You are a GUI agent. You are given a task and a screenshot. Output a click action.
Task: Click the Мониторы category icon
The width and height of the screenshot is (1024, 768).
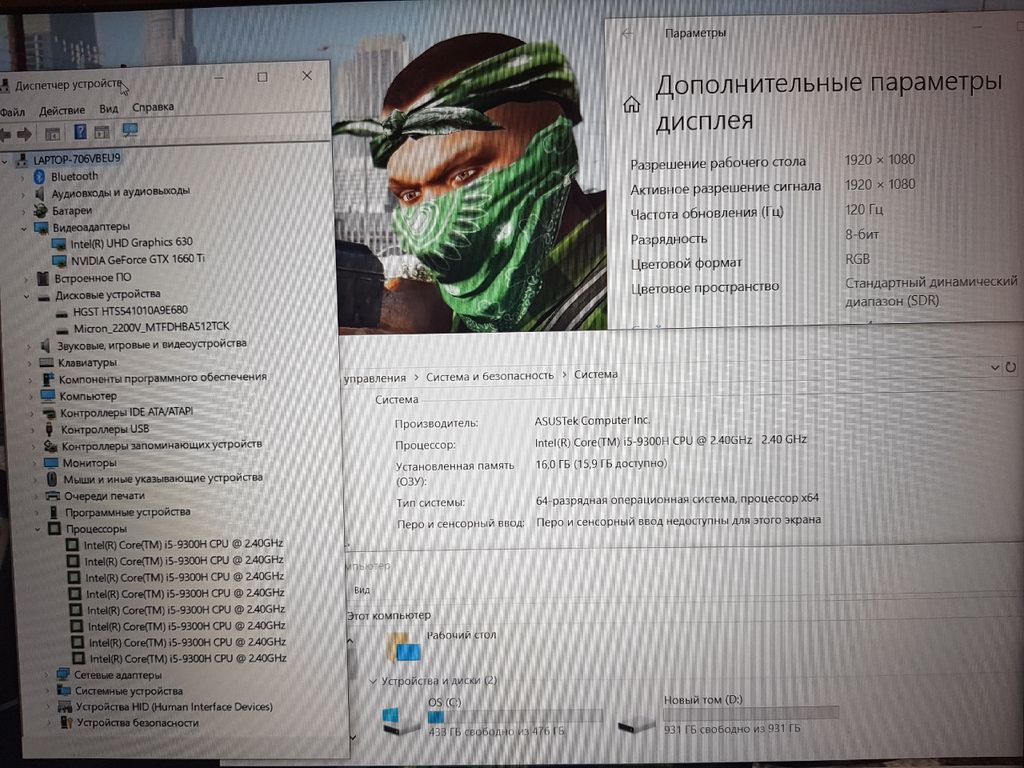click(x=51, y=462)
